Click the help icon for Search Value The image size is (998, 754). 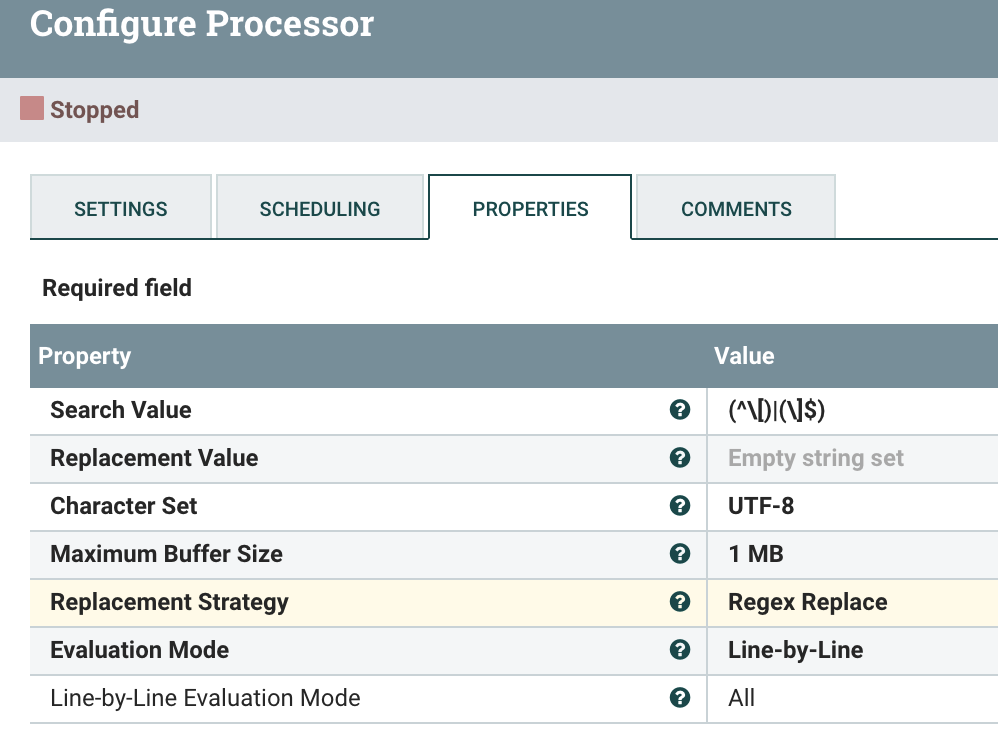click(x=680, y=410)
